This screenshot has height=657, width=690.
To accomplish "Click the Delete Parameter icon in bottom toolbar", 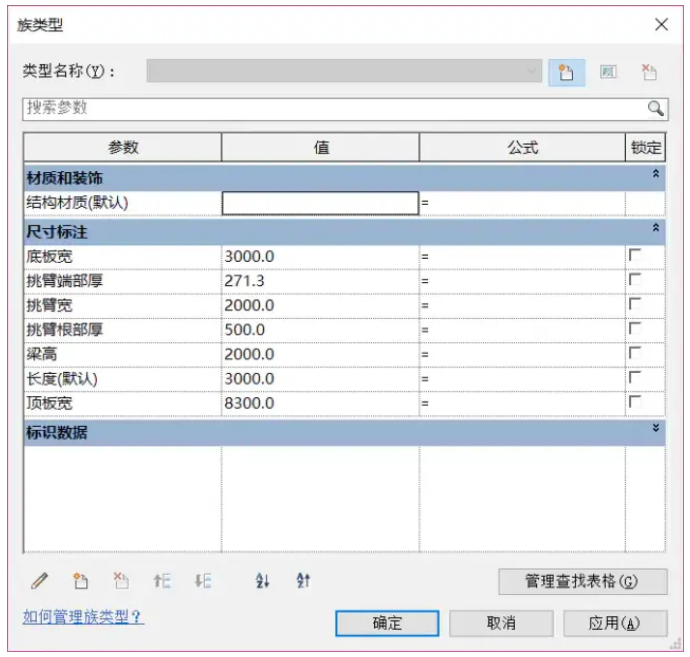I will point(121,580).
